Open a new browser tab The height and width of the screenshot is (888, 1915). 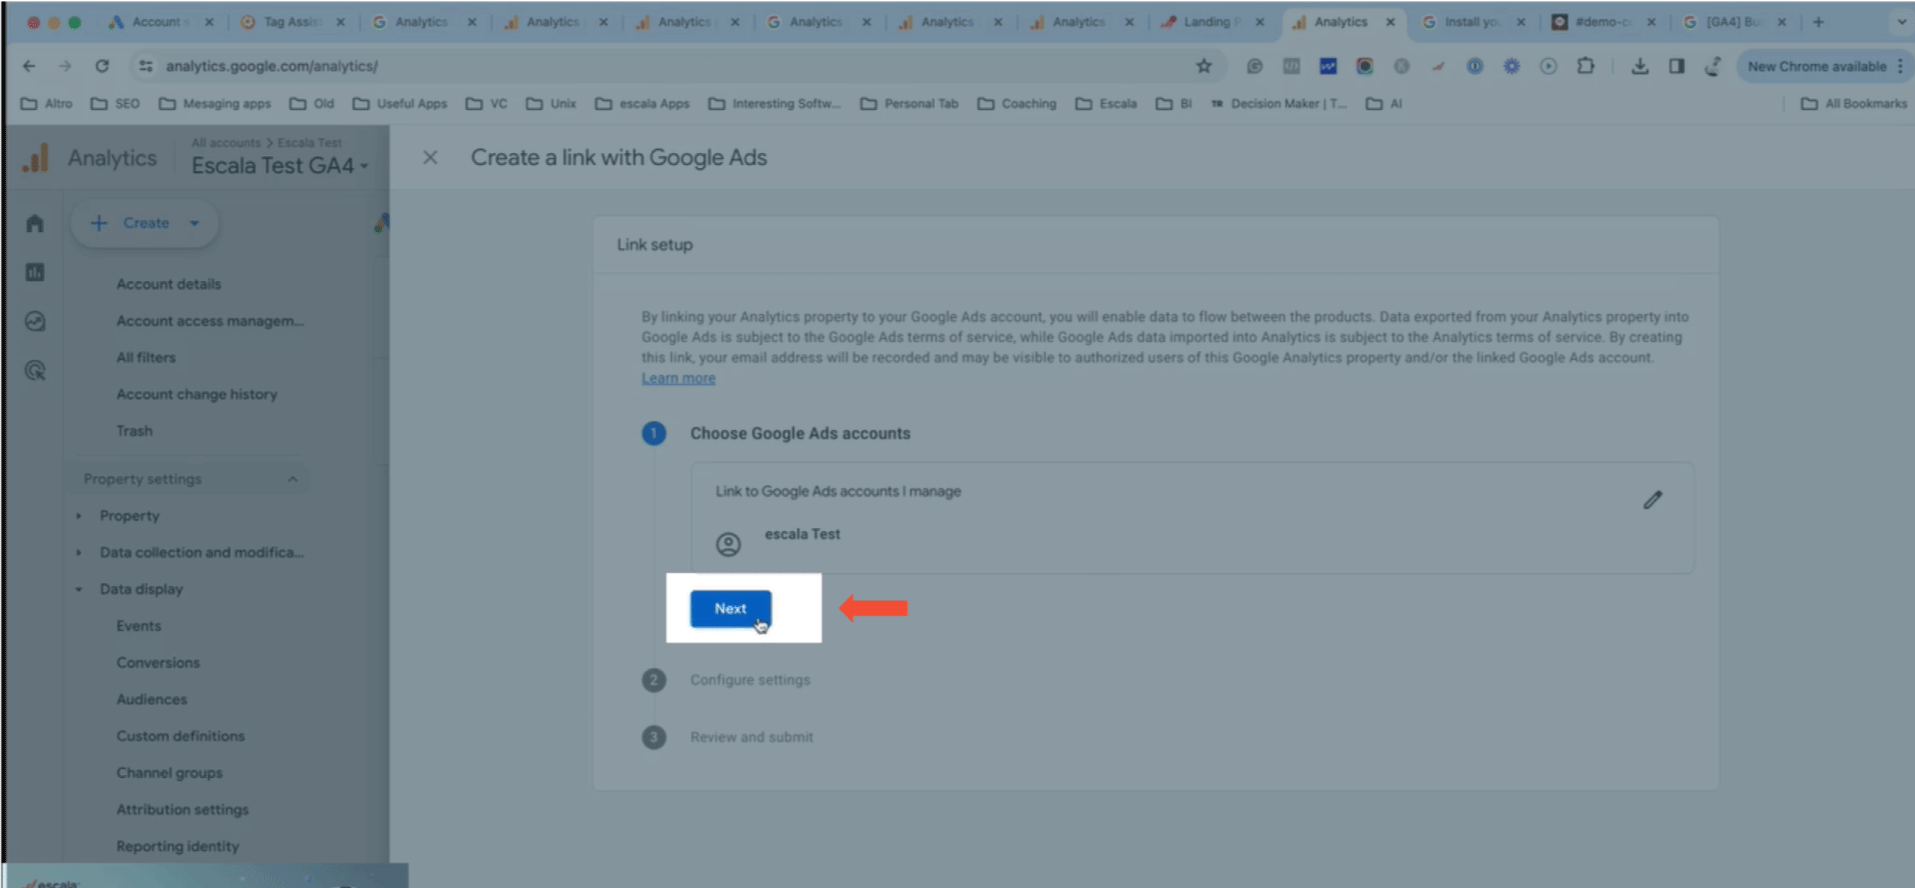click(x=1818, y=21)
